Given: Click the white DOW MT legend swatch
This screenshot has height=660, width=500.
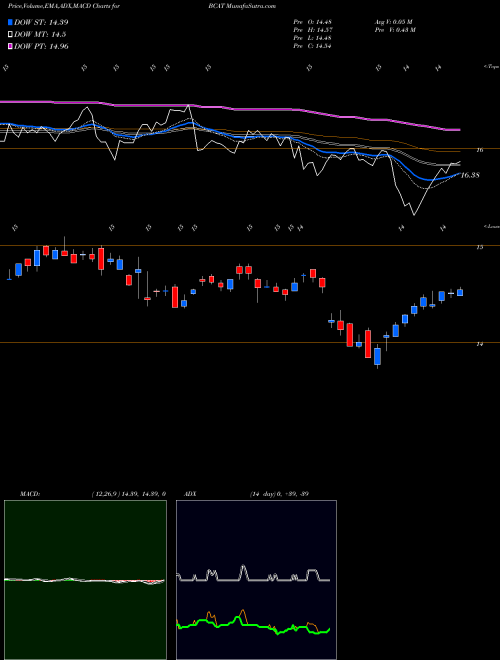Looking at the screenshot, I should (x=10, y=35).
